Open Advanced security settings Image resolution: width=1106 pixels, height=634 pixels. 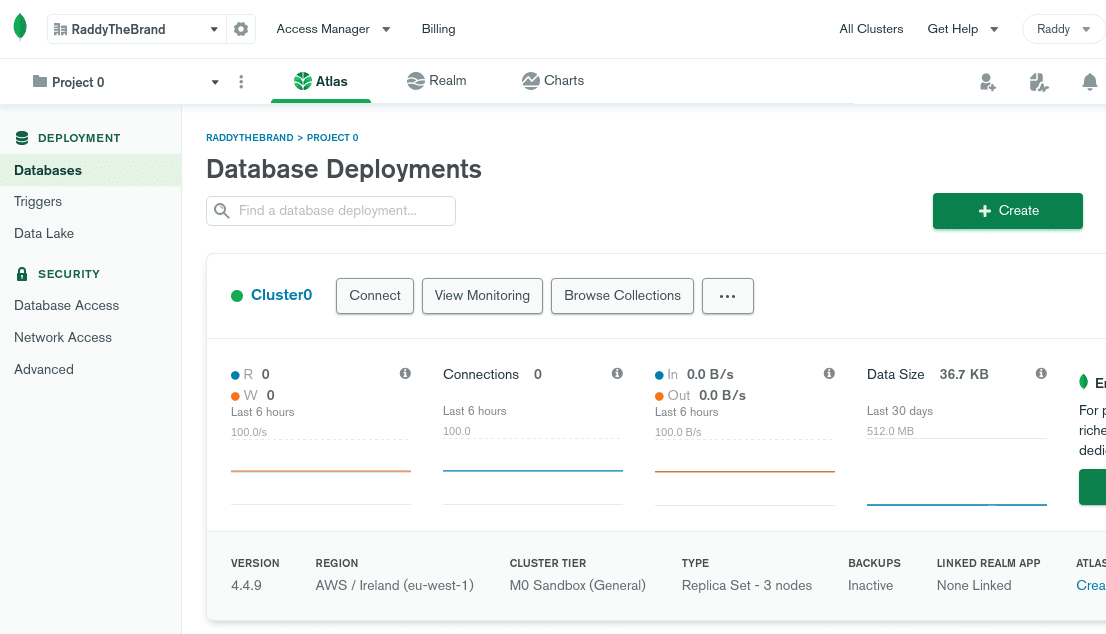click(44, 369)
